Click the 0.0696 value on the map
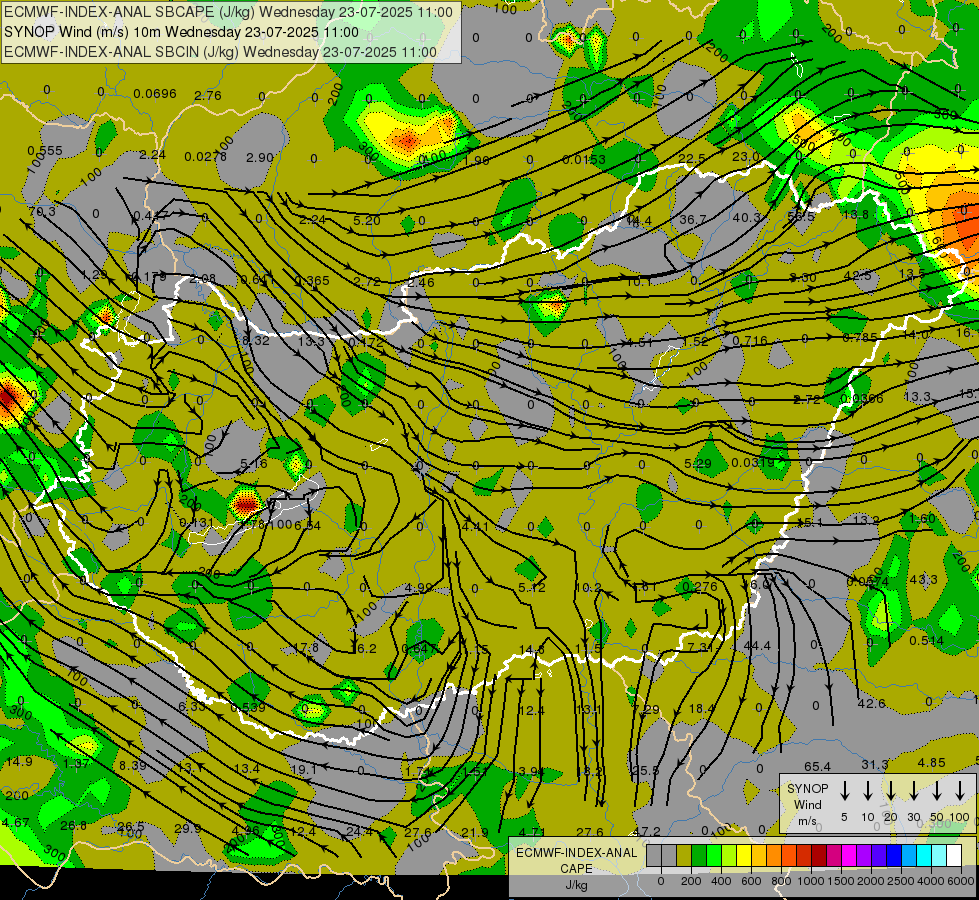The height and width of the screenshot is (900, 979). click(155, 94)
